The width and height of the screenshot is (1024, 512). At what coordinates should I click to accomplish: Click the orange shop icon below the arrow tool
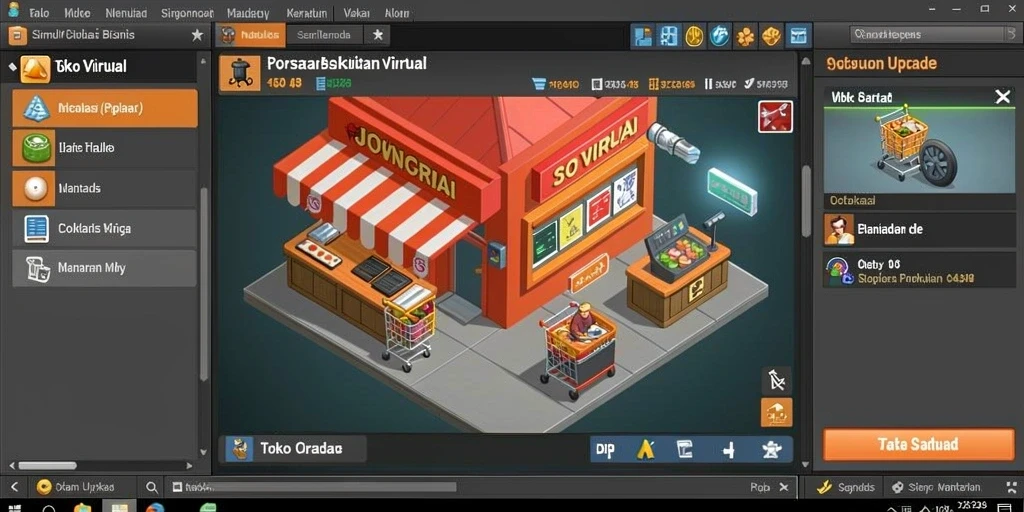(776, 413)
